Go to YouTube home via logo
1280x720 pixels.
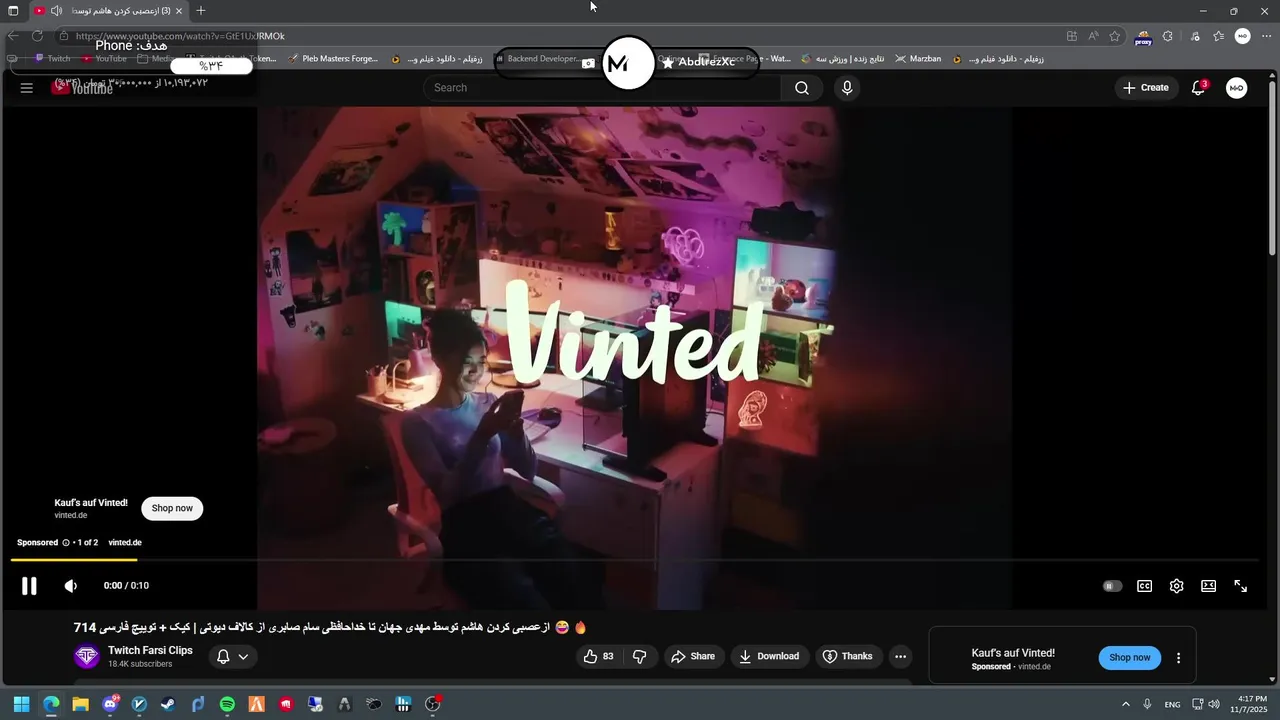click(x=83, y=88)
